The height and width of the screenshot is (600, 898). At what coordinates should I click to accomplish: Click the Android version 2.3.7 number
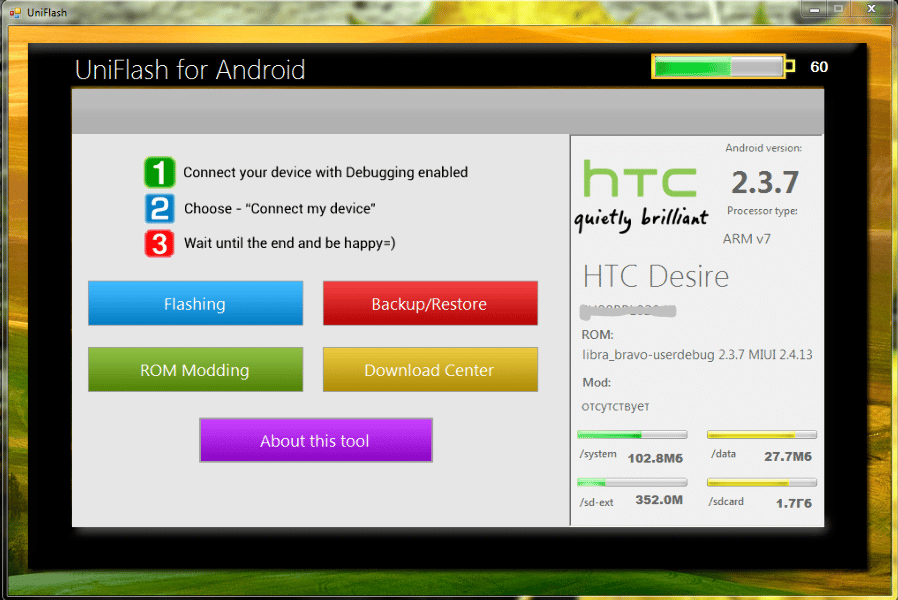(x=764, y=182)
